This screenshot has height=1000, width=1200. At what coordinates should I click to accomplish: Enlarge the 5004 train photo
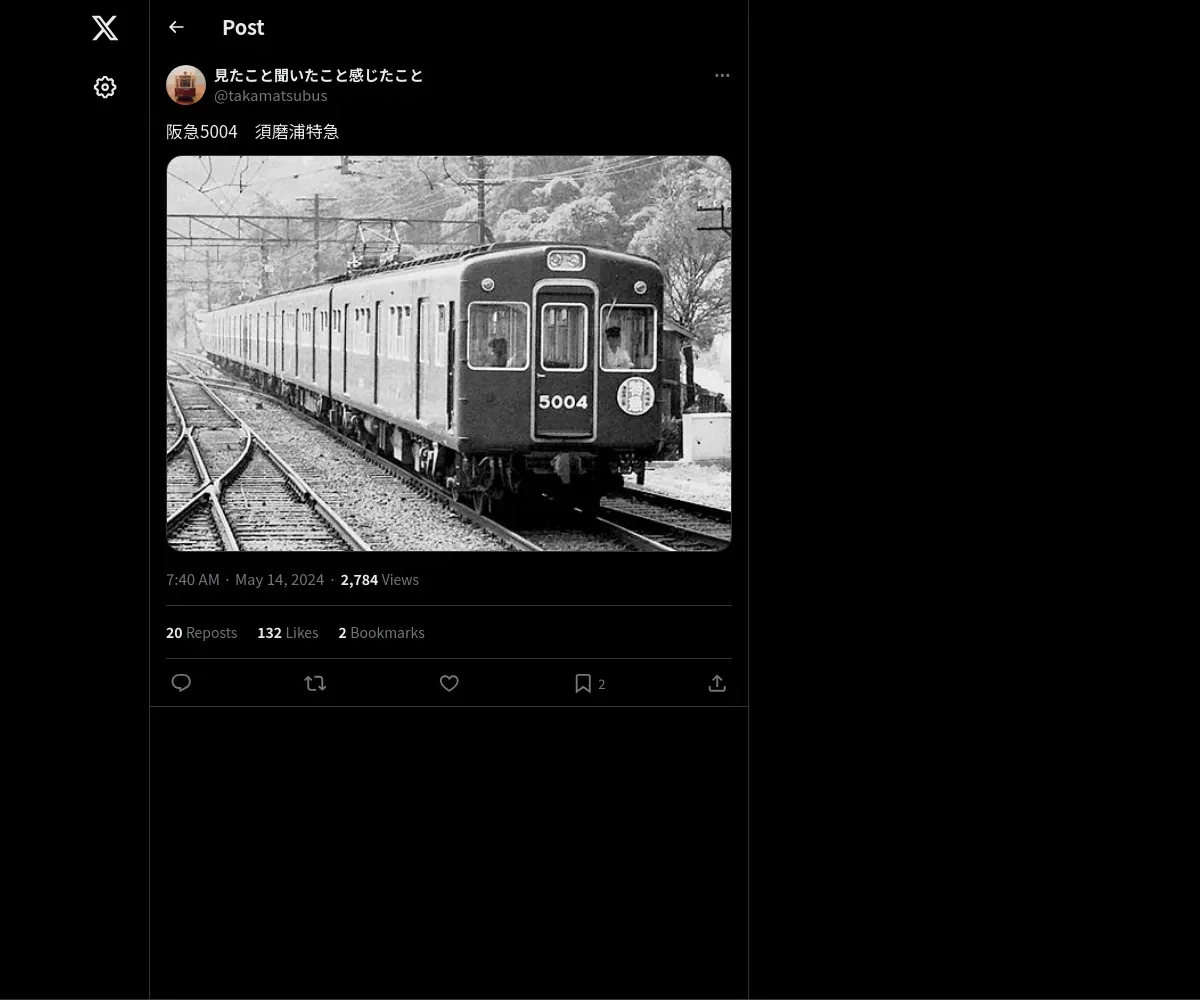pyautogui.click(x=449, y=353)
